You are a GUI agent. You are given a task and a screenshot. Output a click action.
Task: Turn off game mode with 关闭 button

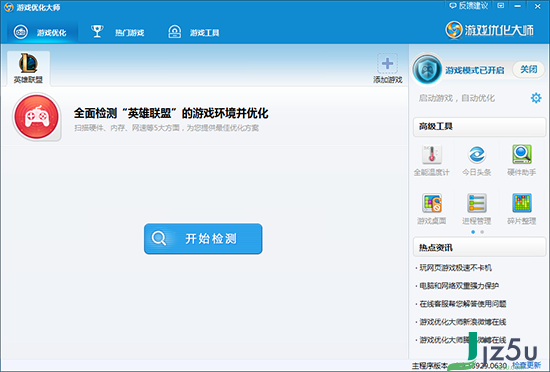point(529,69)
